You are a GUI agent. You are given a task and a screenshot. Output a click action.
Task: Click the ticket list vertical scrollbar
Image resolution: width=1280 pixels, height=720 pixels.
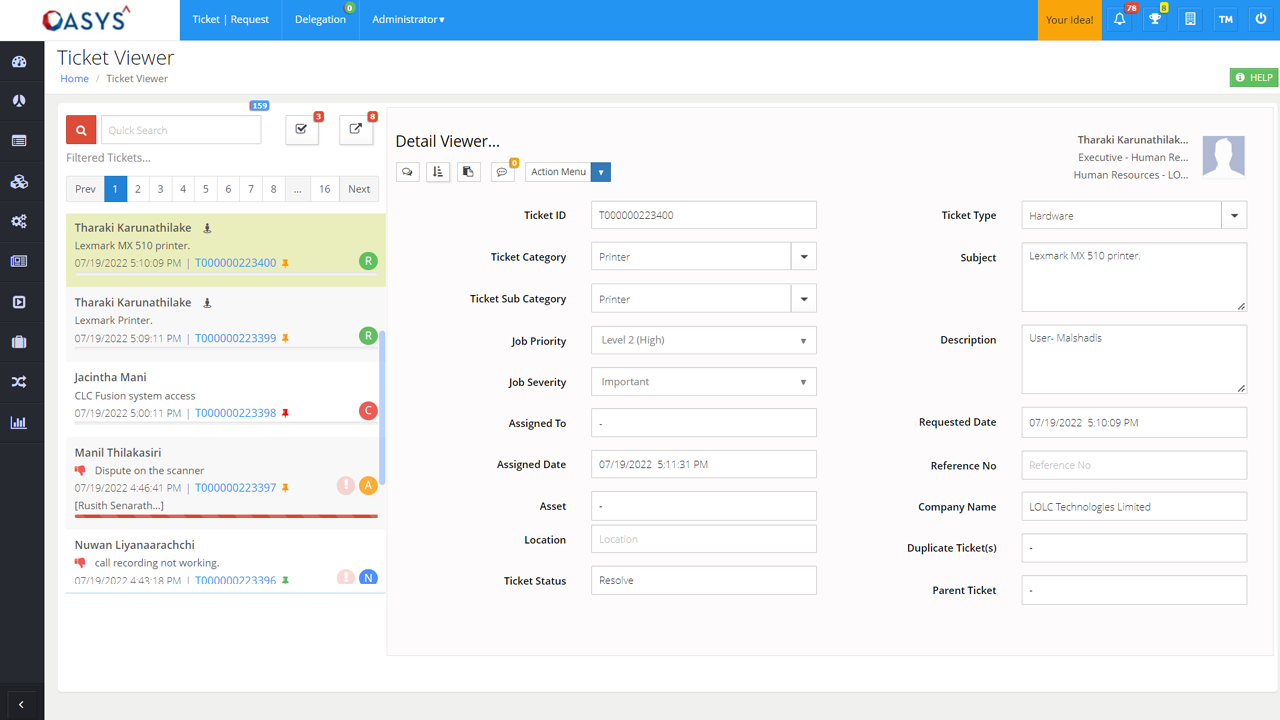coord(382,408)
